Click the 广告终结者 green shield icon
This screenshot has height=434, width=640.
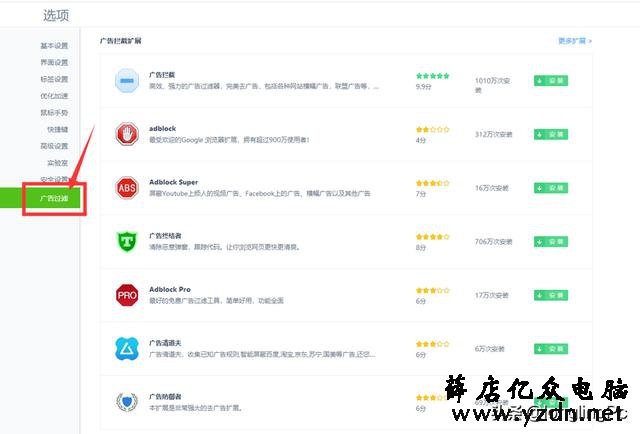127,241
